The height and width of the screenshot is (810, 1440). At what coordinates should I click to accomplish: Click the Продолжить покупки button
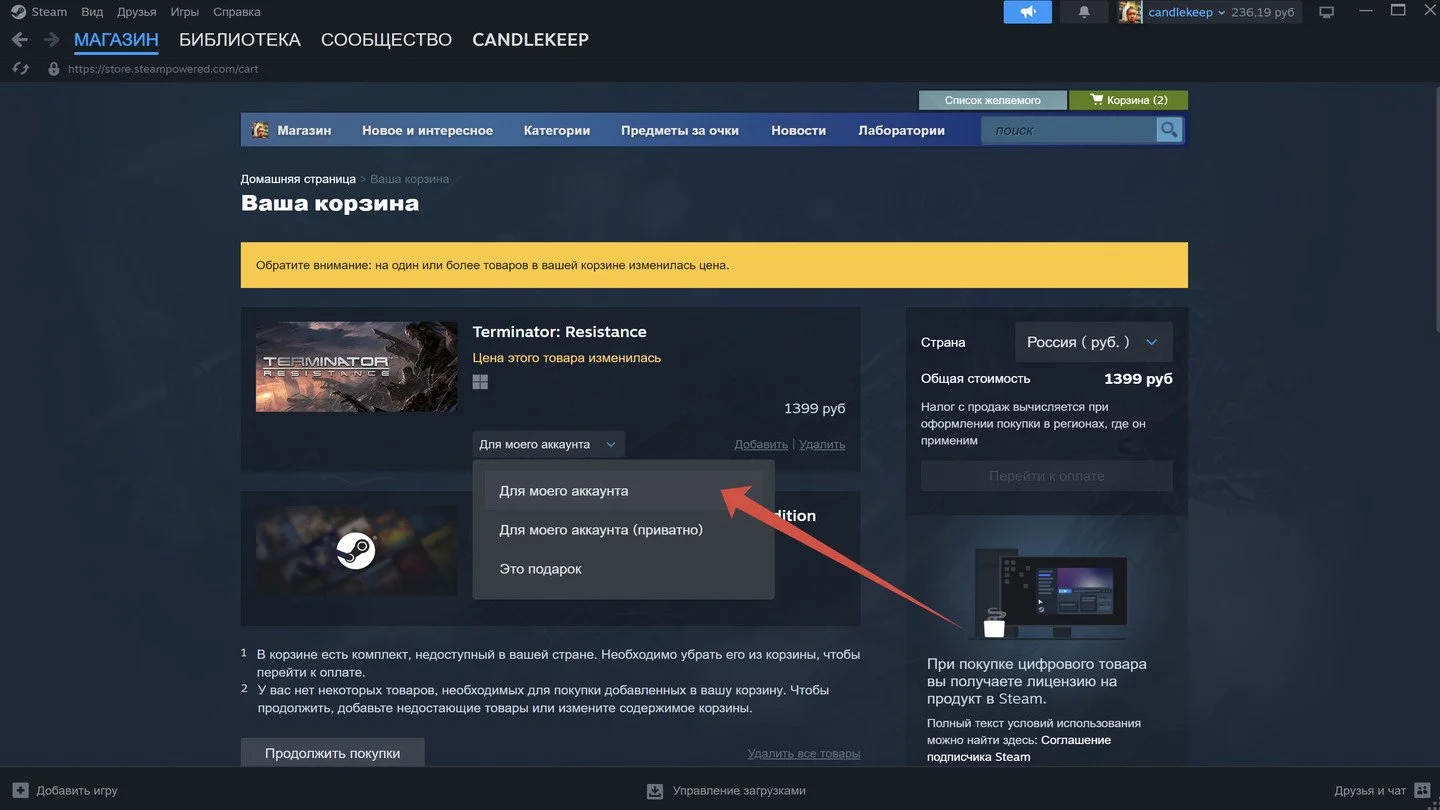pyautogui.click(x=332, y=753)
